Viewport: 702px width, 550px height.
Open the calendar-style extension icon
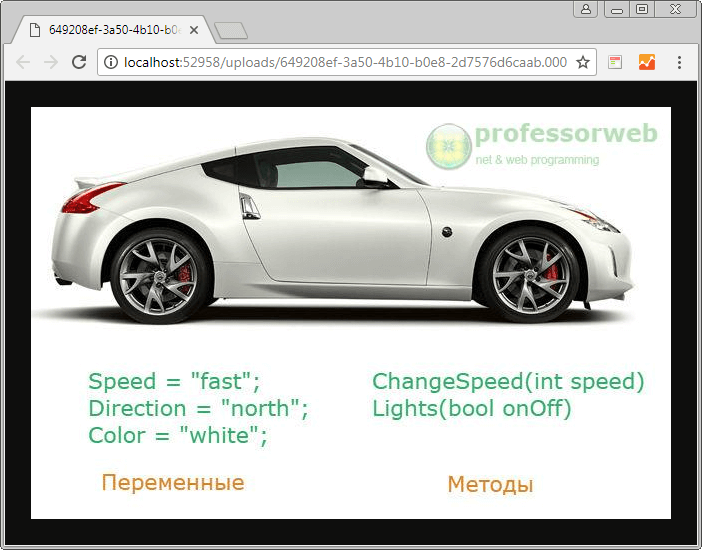(615, 62)
